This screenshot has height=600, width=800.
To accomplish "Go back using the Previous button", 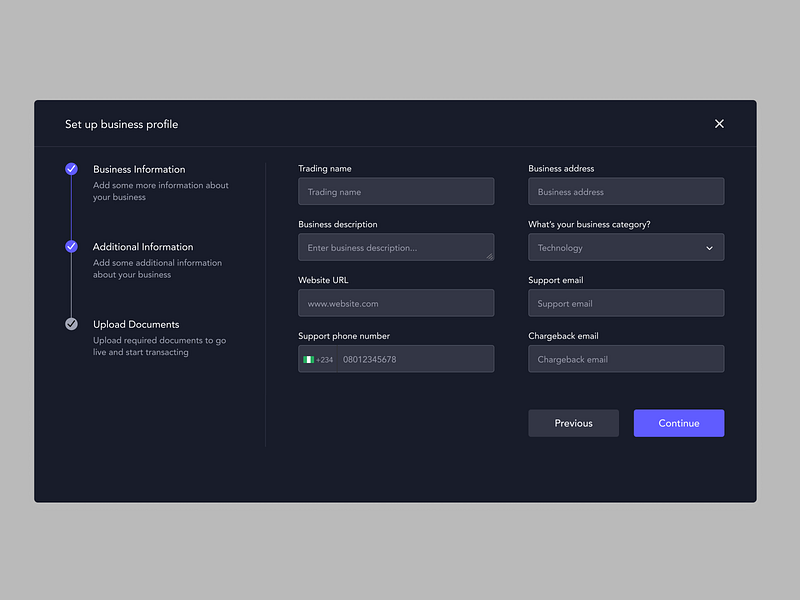I will pos(573,423).
